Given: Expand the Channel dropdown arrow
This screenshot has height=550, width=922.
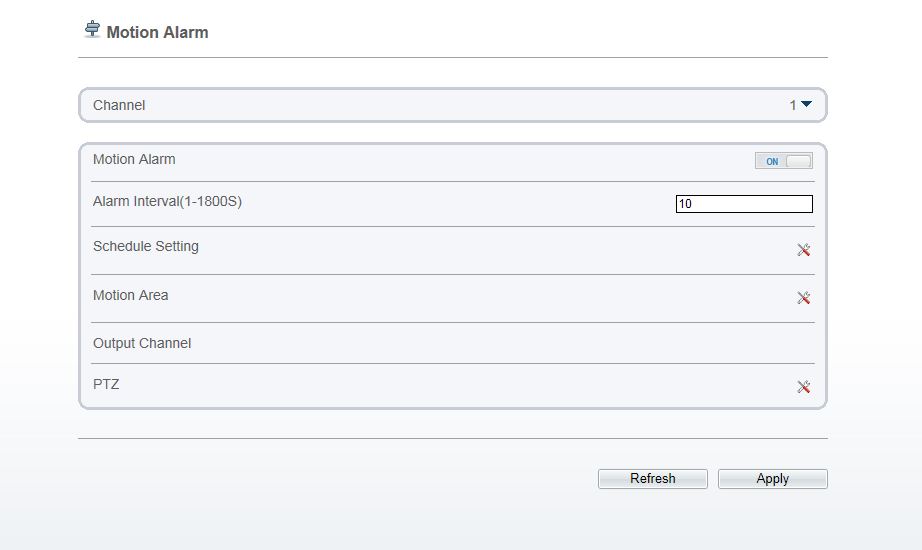Looking at the screenshot, I should [806, 104].
